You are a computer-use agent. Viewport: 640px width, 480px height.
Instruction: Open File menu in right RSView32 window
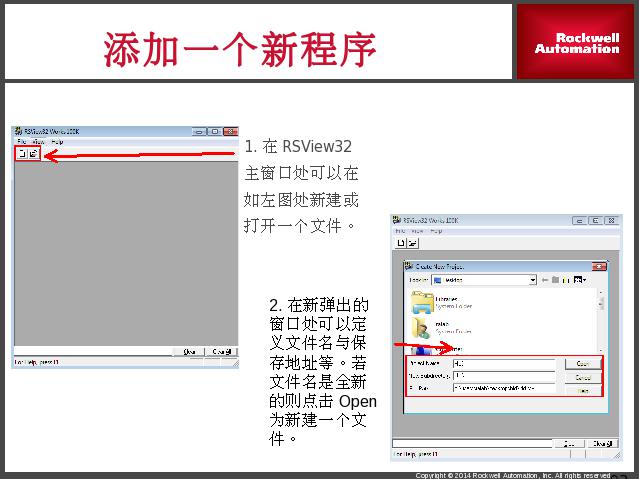(400, 231)
